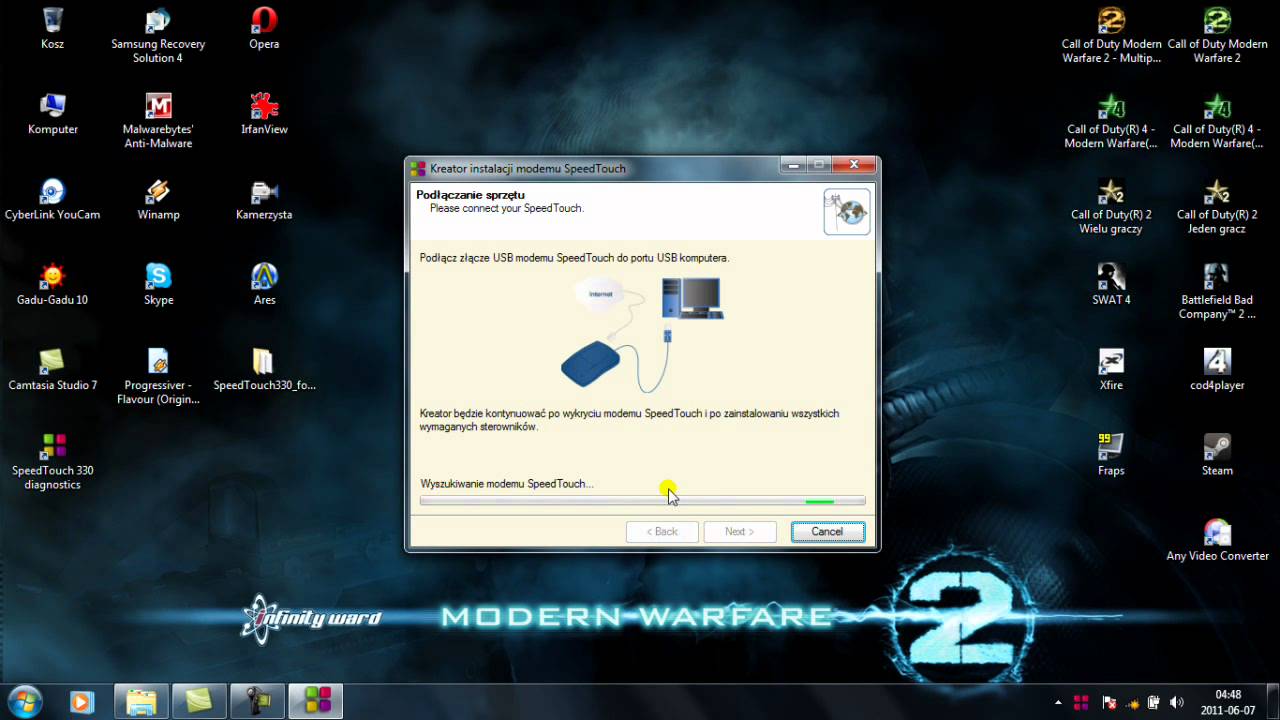Select the Xfire desktop icon
The image size is (1280, 720).
1111,368
